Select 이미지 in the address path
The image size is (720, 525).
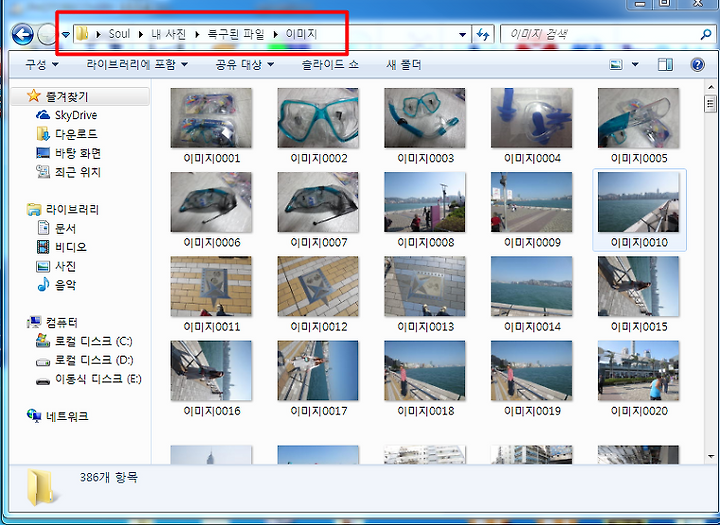[x=301, y=34]
